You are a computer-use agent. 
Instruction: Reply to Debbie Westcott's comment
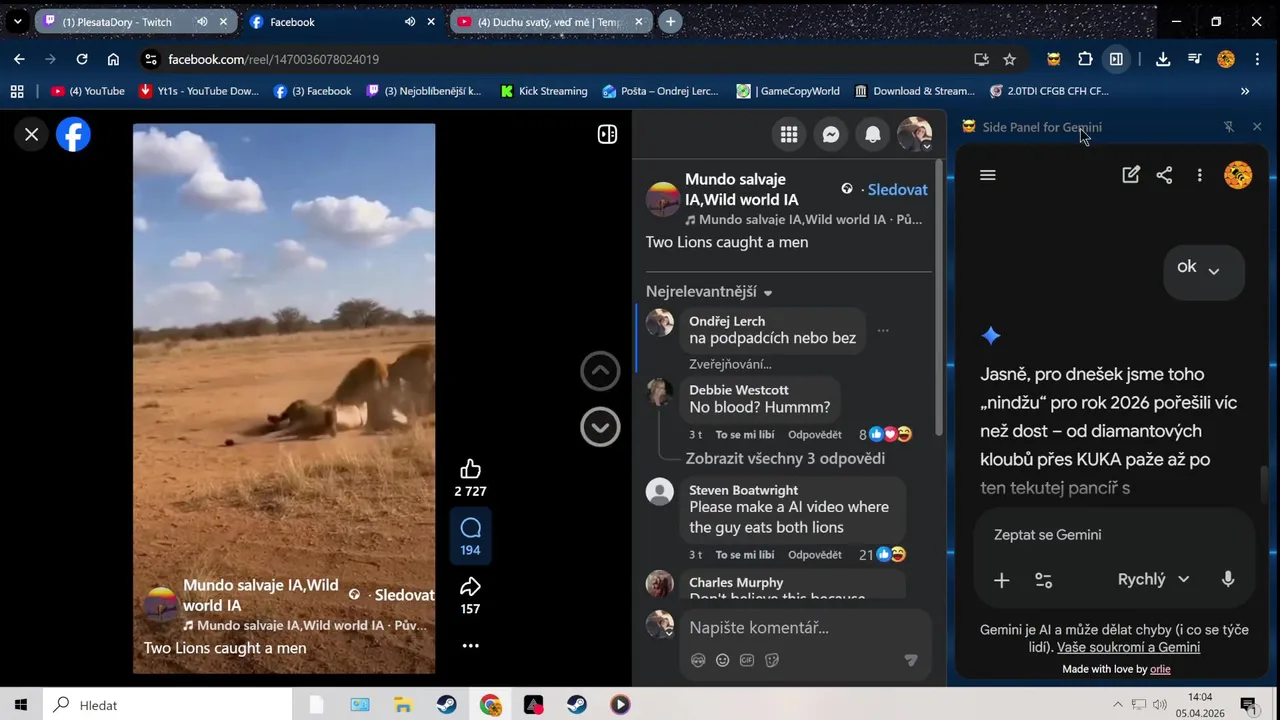[814, 435]
